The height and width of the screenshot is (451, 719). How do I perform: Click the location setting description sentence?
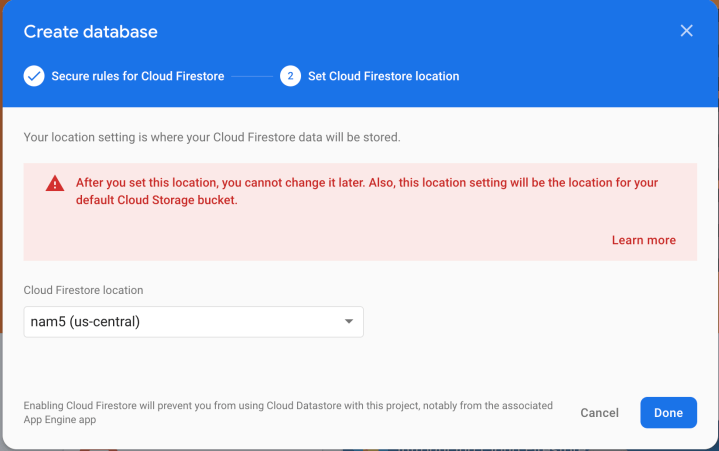[x=212, y=136]
